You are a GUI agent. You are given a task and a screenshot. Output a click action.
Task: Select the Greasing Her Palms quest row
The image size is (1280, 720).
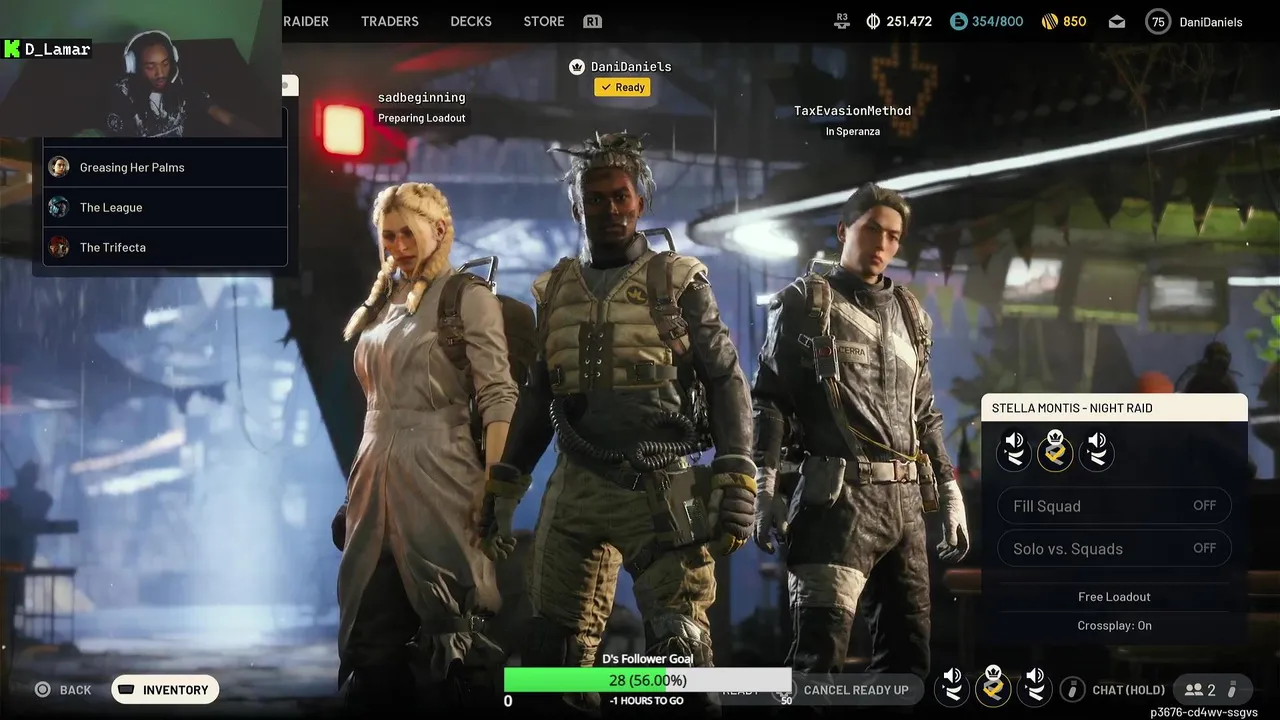165,167
